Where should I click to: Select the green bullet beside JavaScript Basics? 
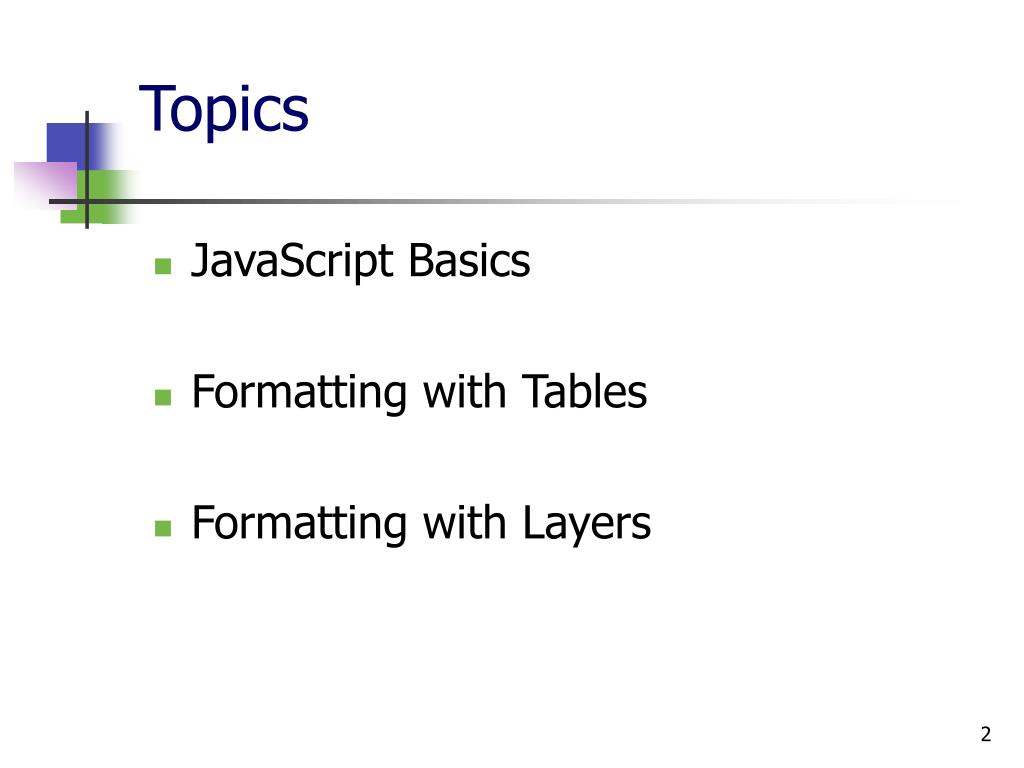click(x=163, y=266)
